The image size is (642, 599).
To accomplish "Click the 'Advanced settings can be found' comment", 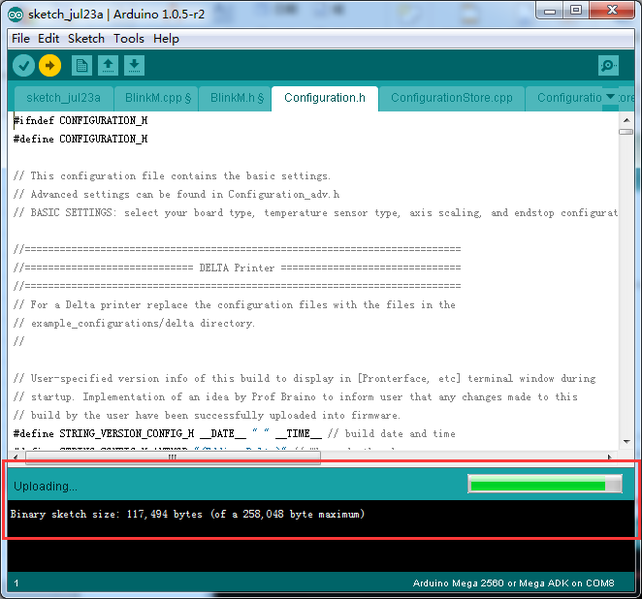I will (x=176, y=194).
